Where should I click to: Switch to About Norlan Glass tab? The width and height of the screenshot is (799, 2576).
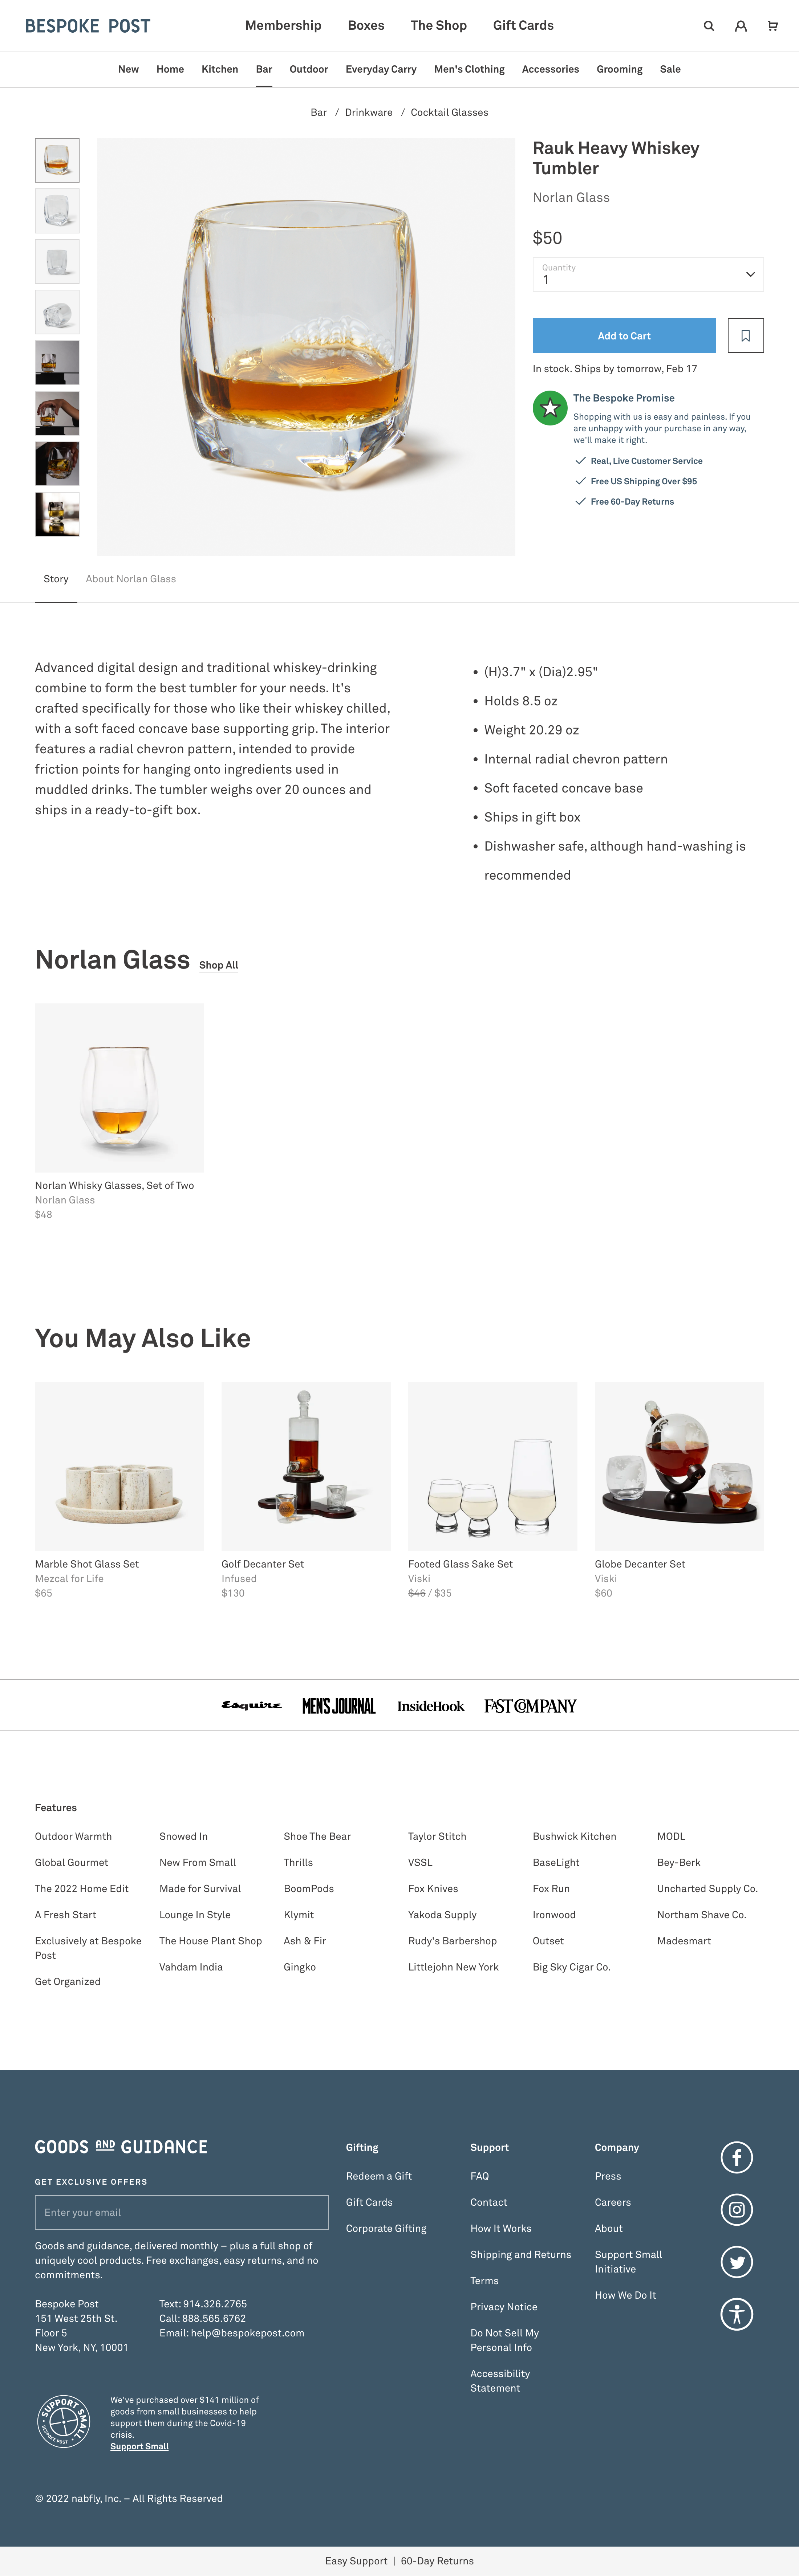[x=131, y=579]
